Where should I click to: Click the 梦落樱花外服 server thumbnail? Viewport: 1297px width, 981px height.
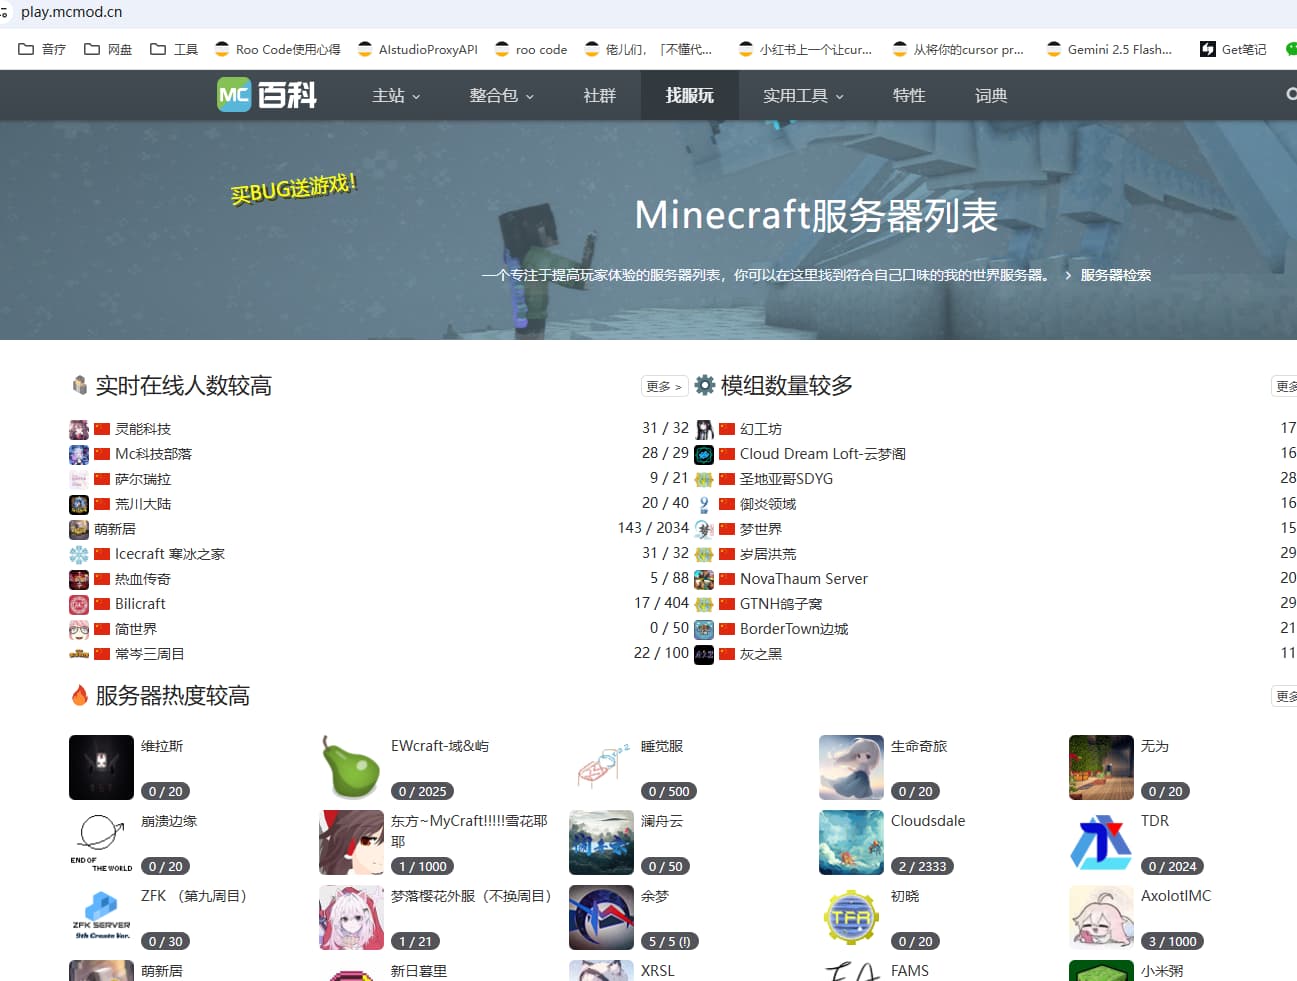[351, 917]
